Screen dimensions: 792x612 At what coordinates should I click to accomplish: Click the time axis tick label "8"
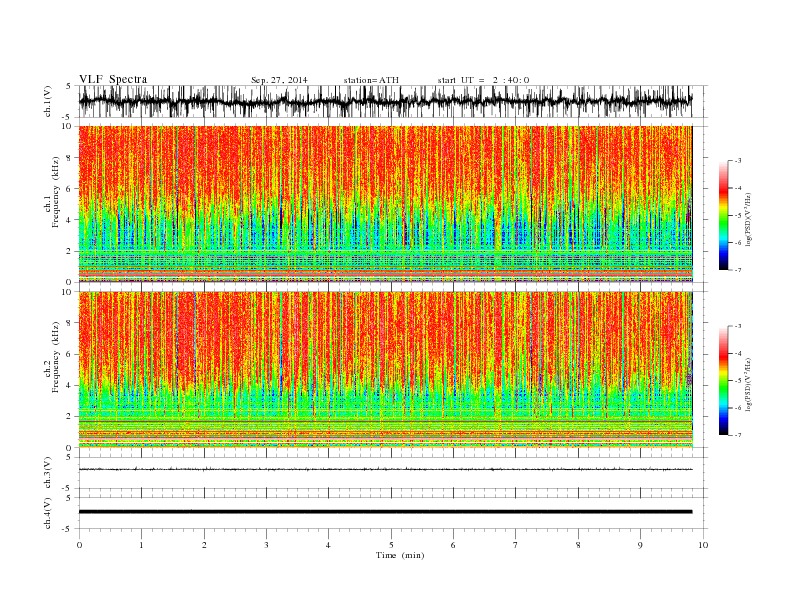point(578,545)
